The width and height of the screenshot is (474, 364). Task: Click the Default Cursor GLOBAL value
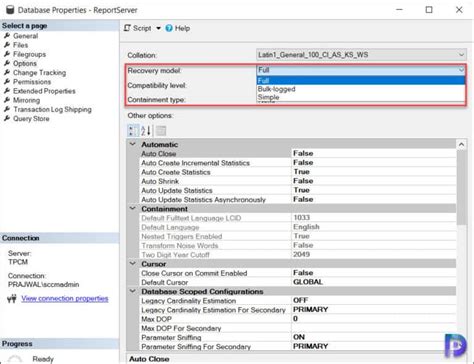coord(374,282)
